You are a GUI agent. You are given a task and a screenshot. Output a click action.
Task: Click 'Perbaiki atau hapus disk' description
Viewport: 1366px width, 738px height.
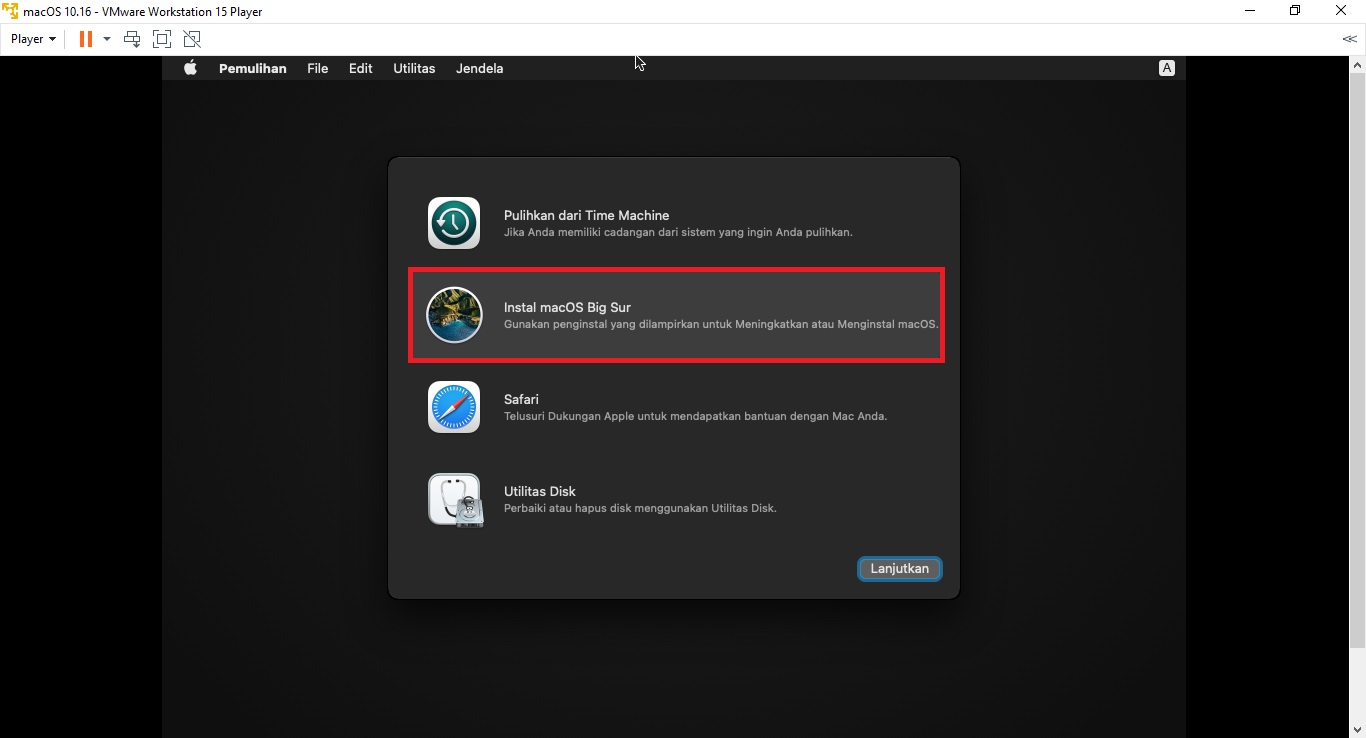[x=640, y=508]
